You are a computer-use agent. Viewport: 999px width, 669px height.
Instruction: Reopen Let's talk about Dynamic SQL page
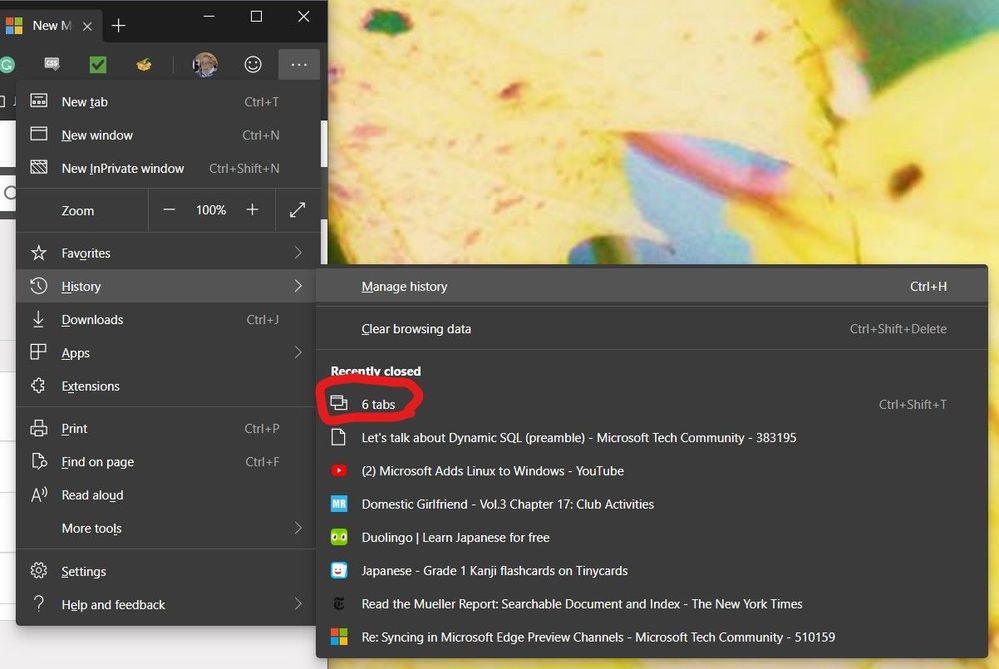coord(652,438)
